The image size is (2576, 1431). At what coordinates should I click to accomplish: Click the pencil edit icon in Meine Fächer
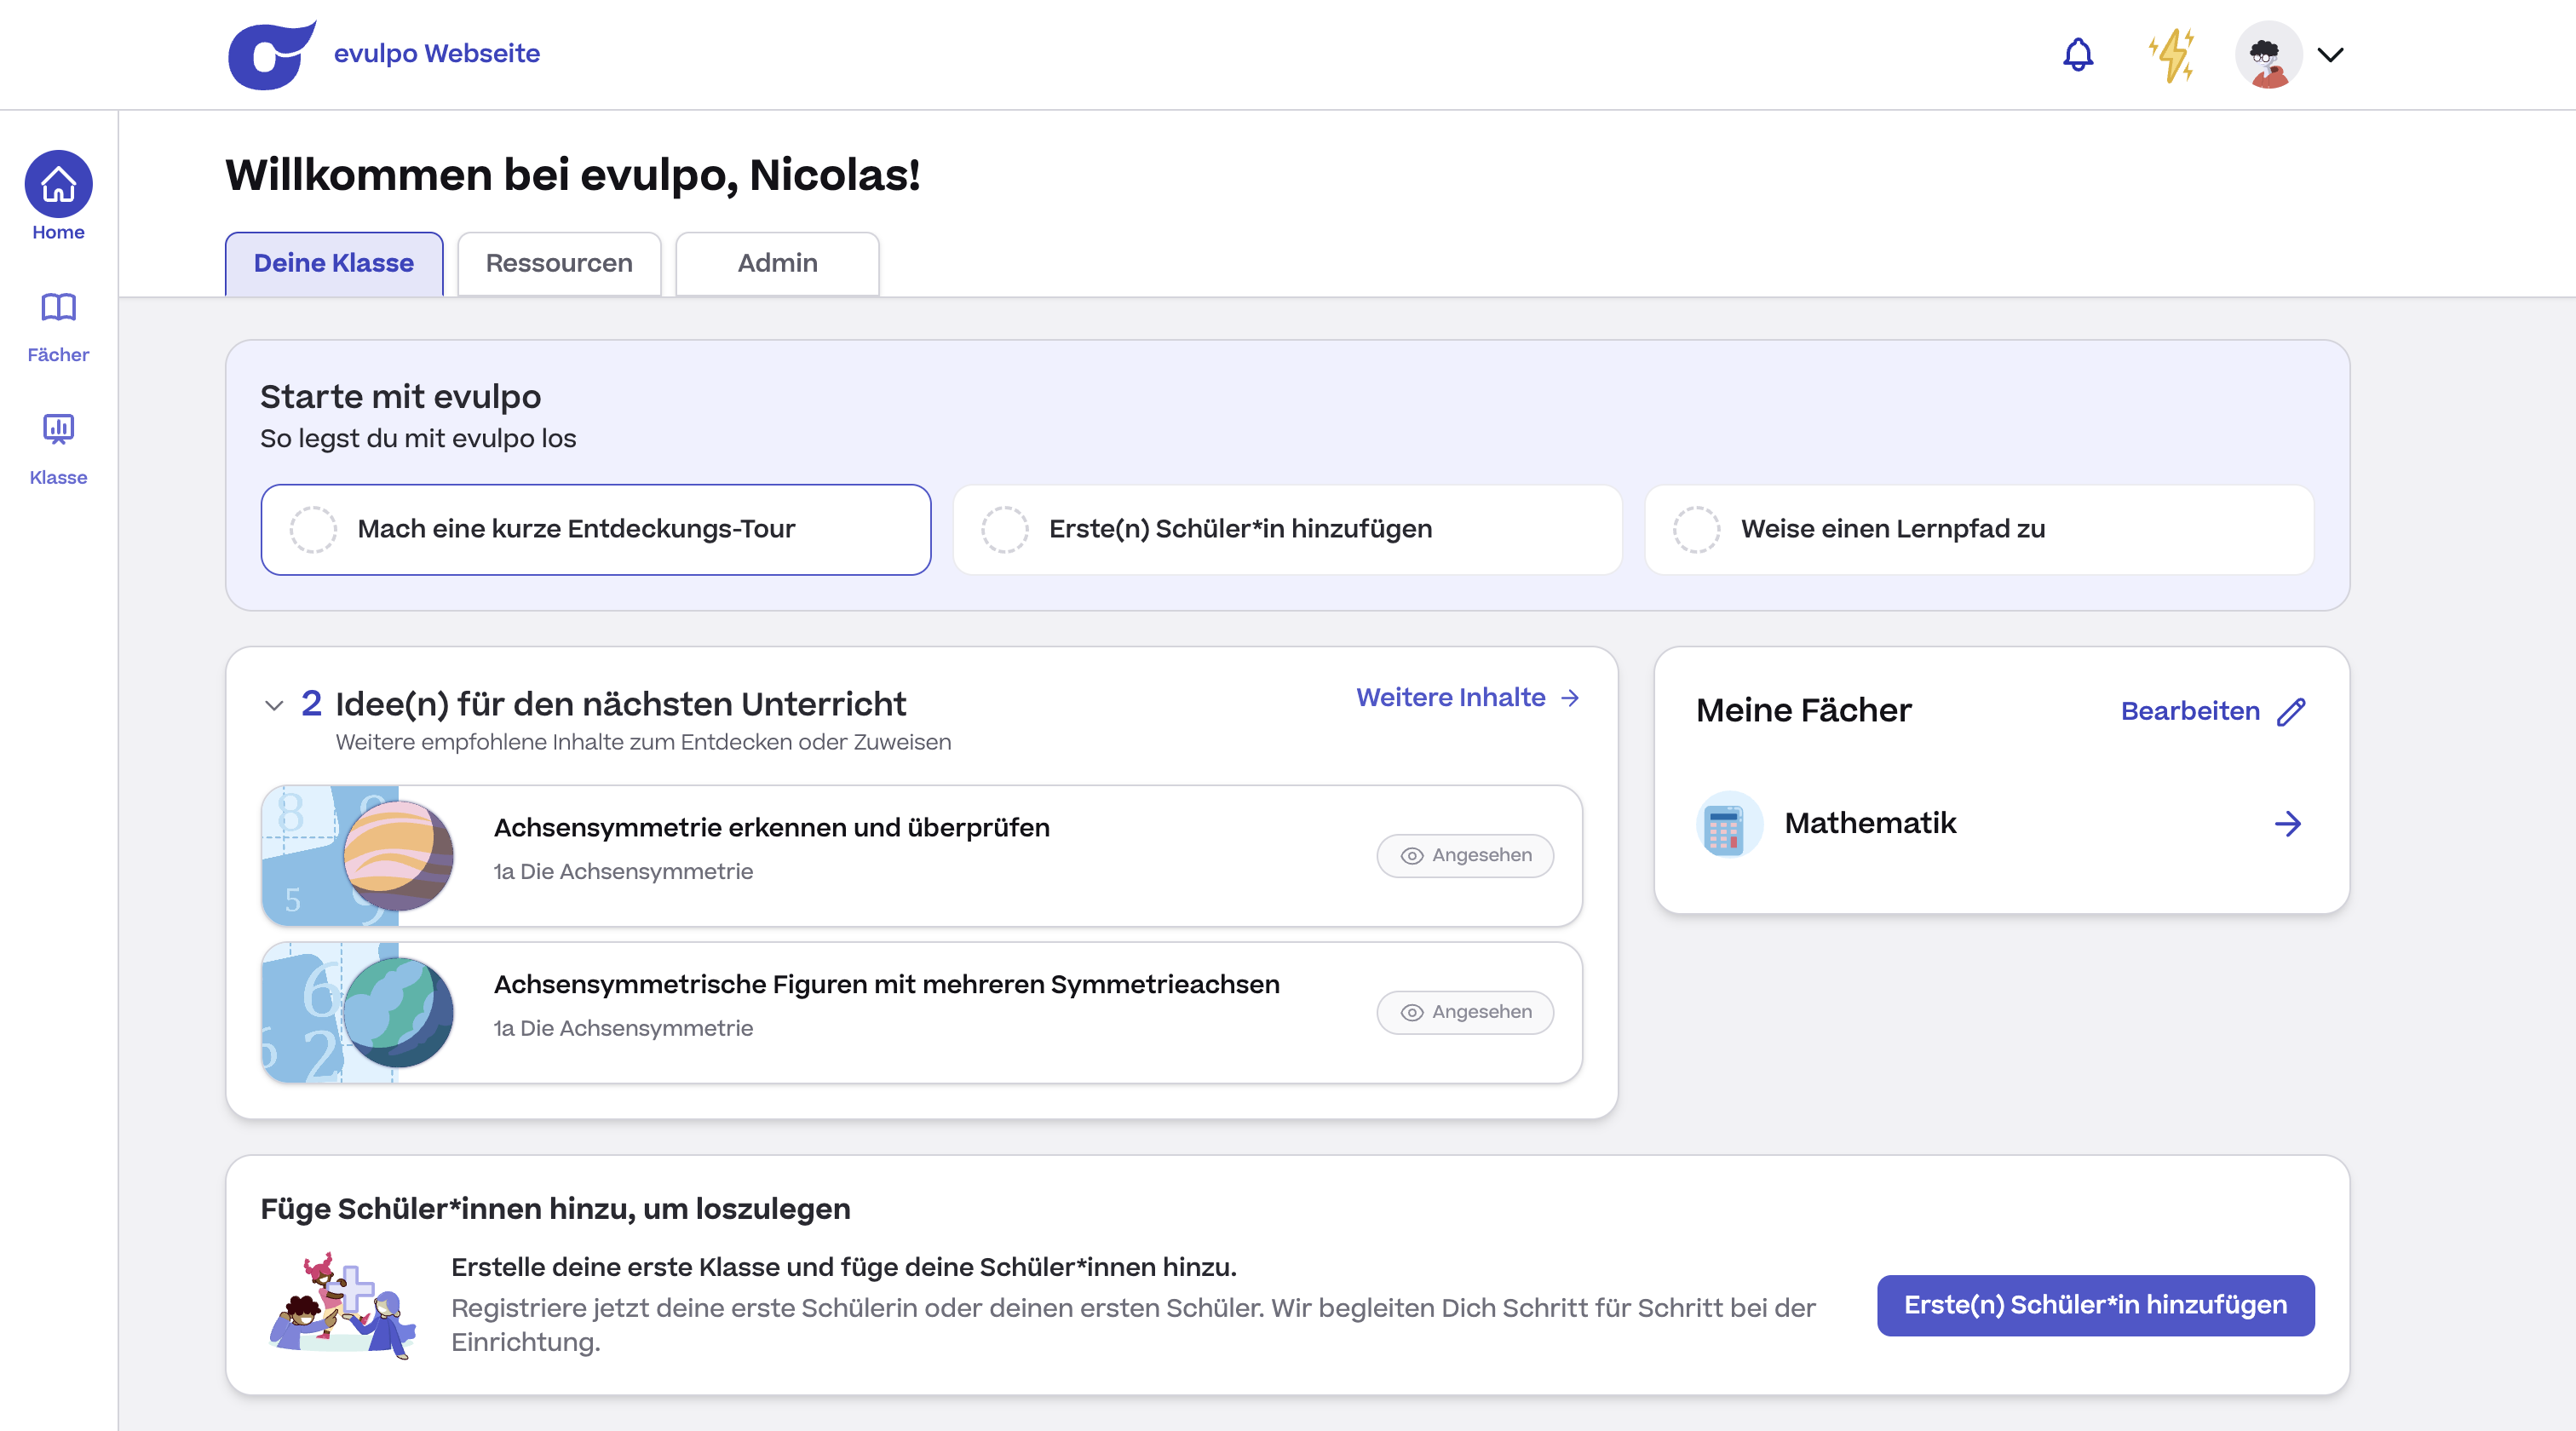coord(2291,711)
